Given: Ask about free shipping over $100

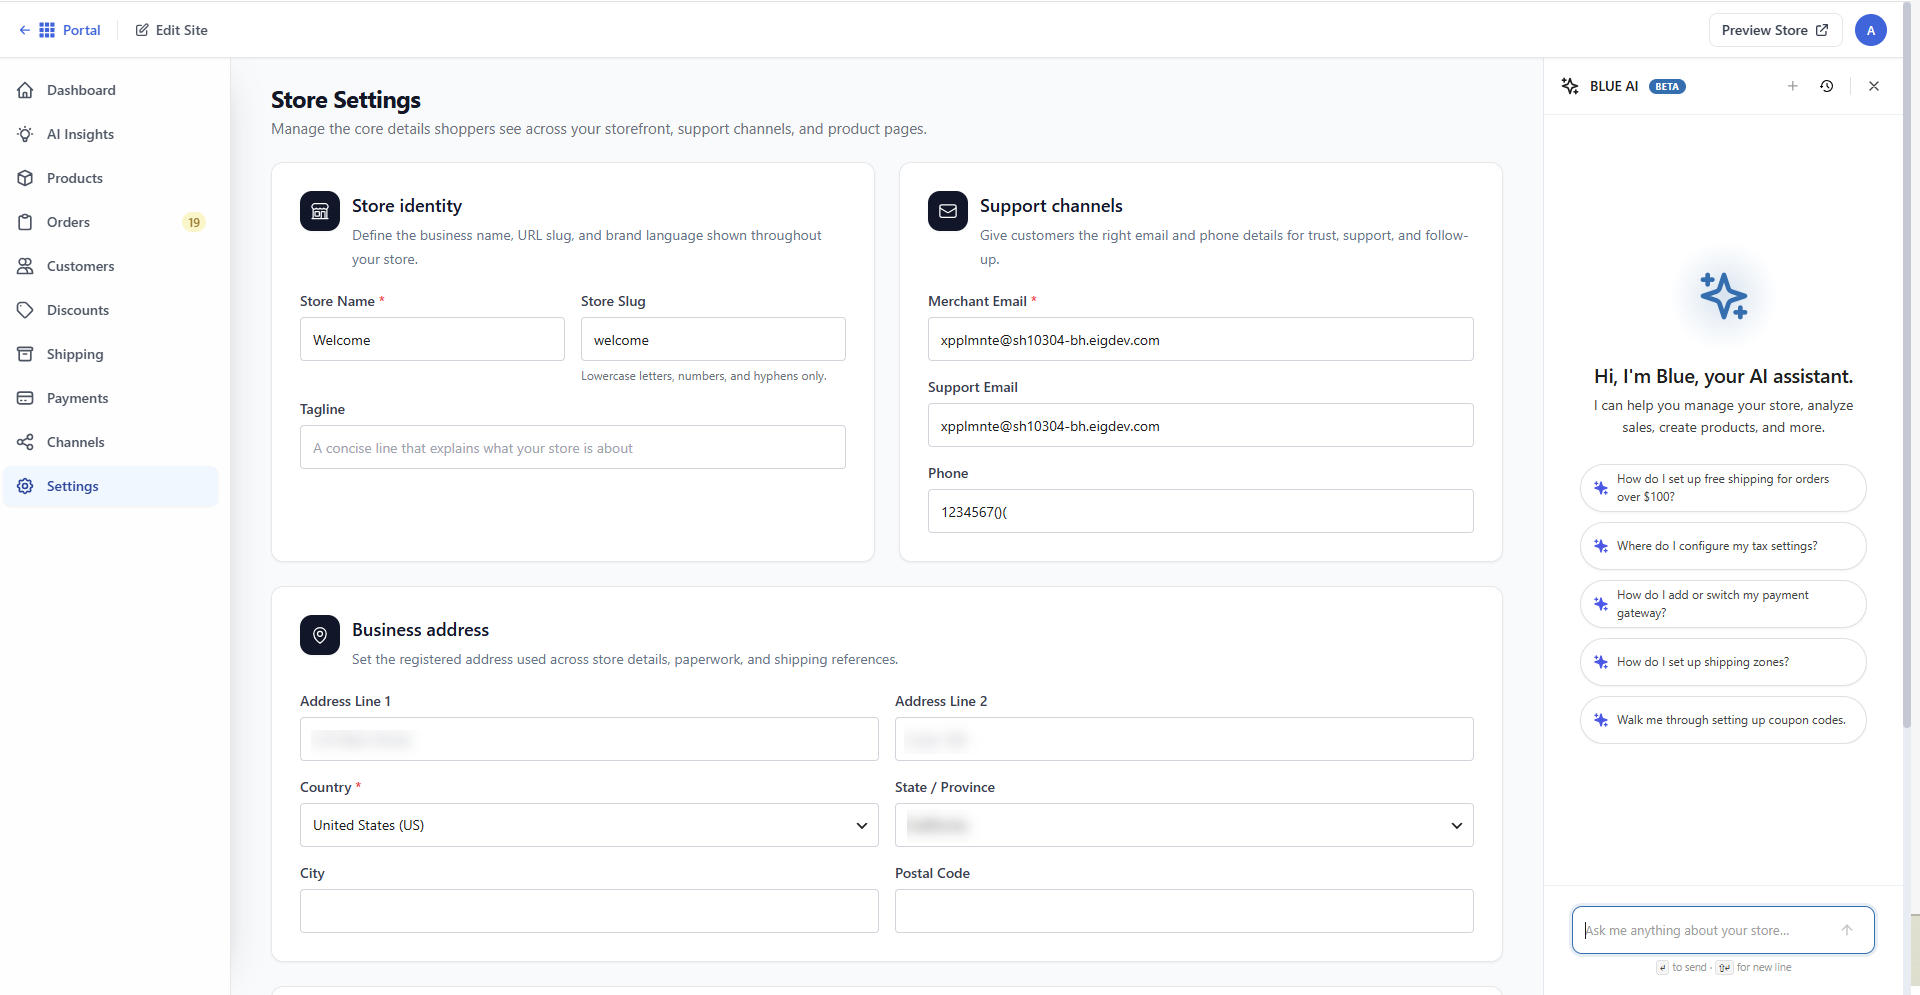Looking at the screenshot, I should click(1723, 488).
